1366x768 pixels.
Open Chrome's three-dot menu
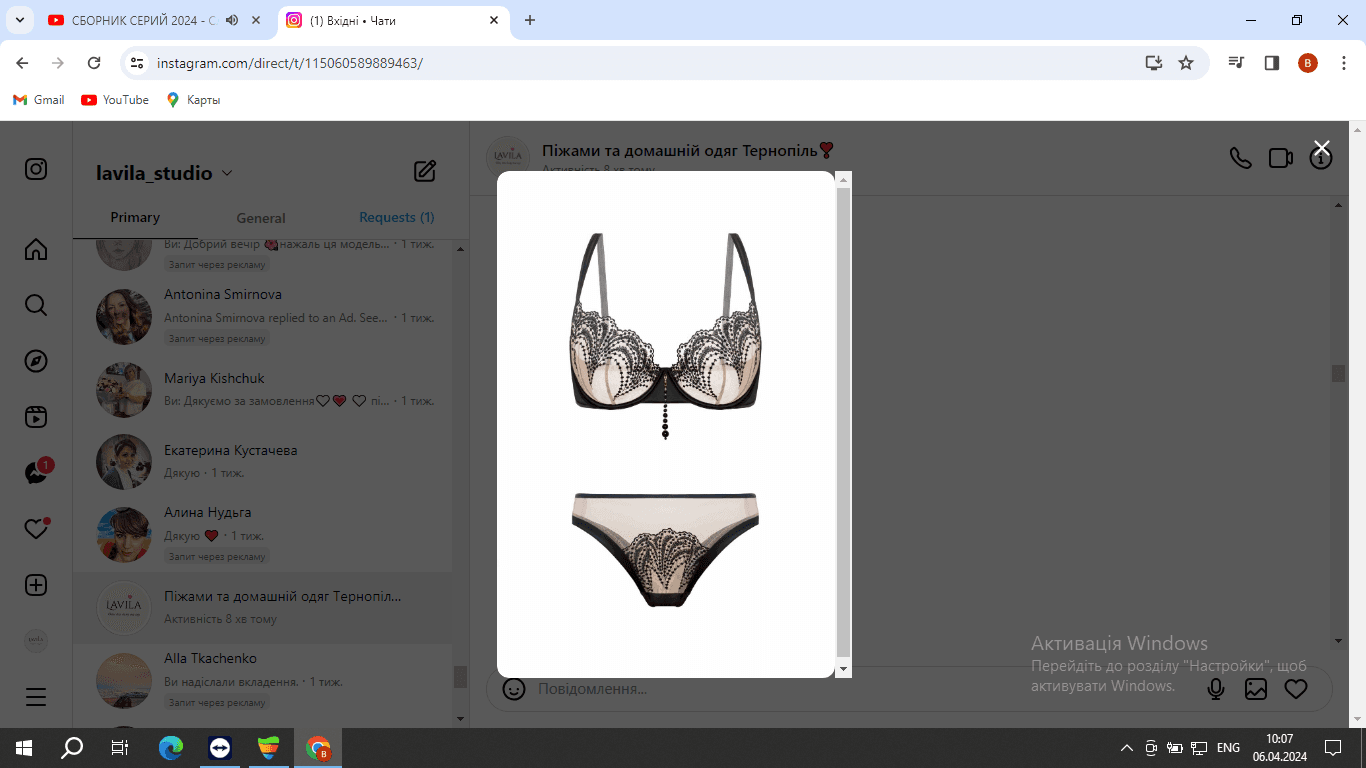pyautogui.click(x=1343, y=63)
